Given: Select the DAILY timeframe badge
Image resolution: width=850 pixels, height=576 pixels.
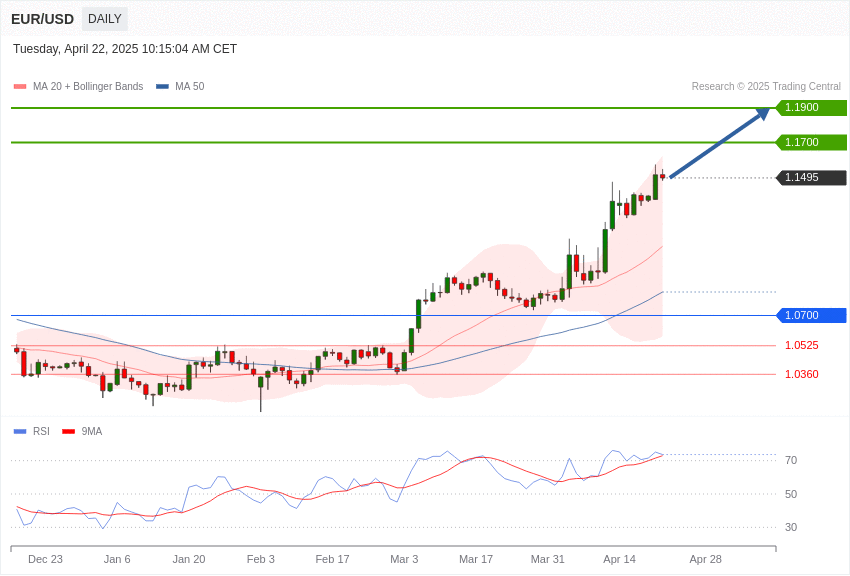Looking at the screenshot, I should click(105, 19).
